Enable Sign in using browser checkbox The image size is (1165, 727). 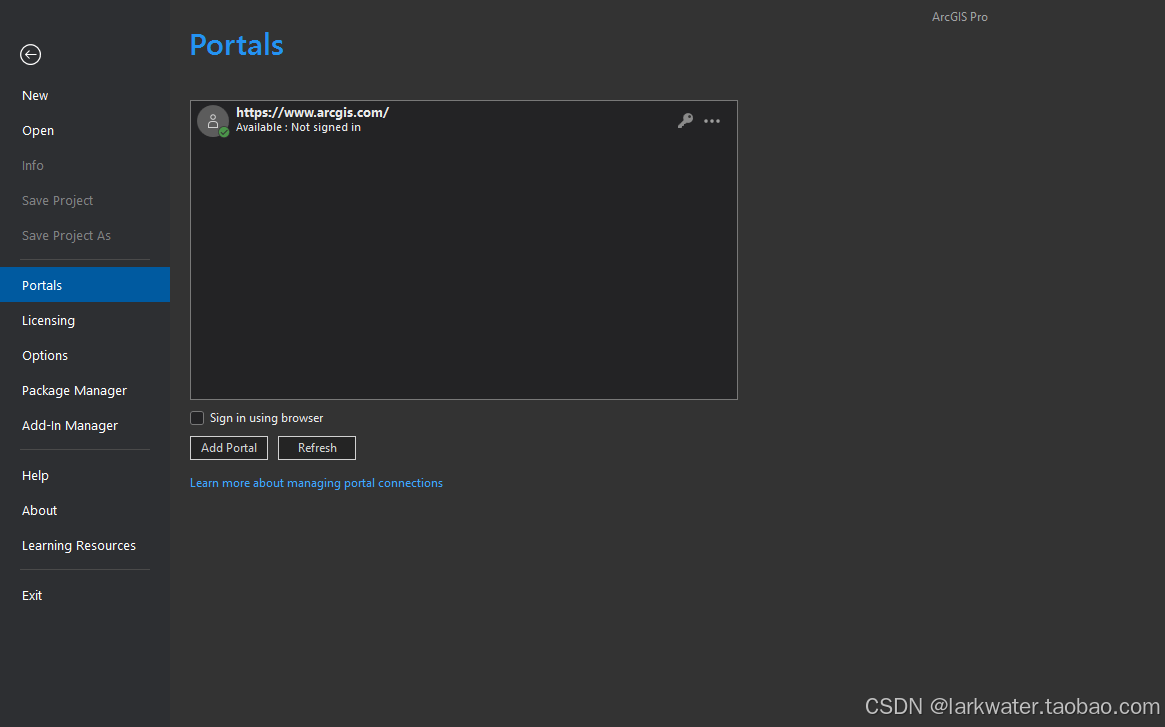(x=197, y=418)
